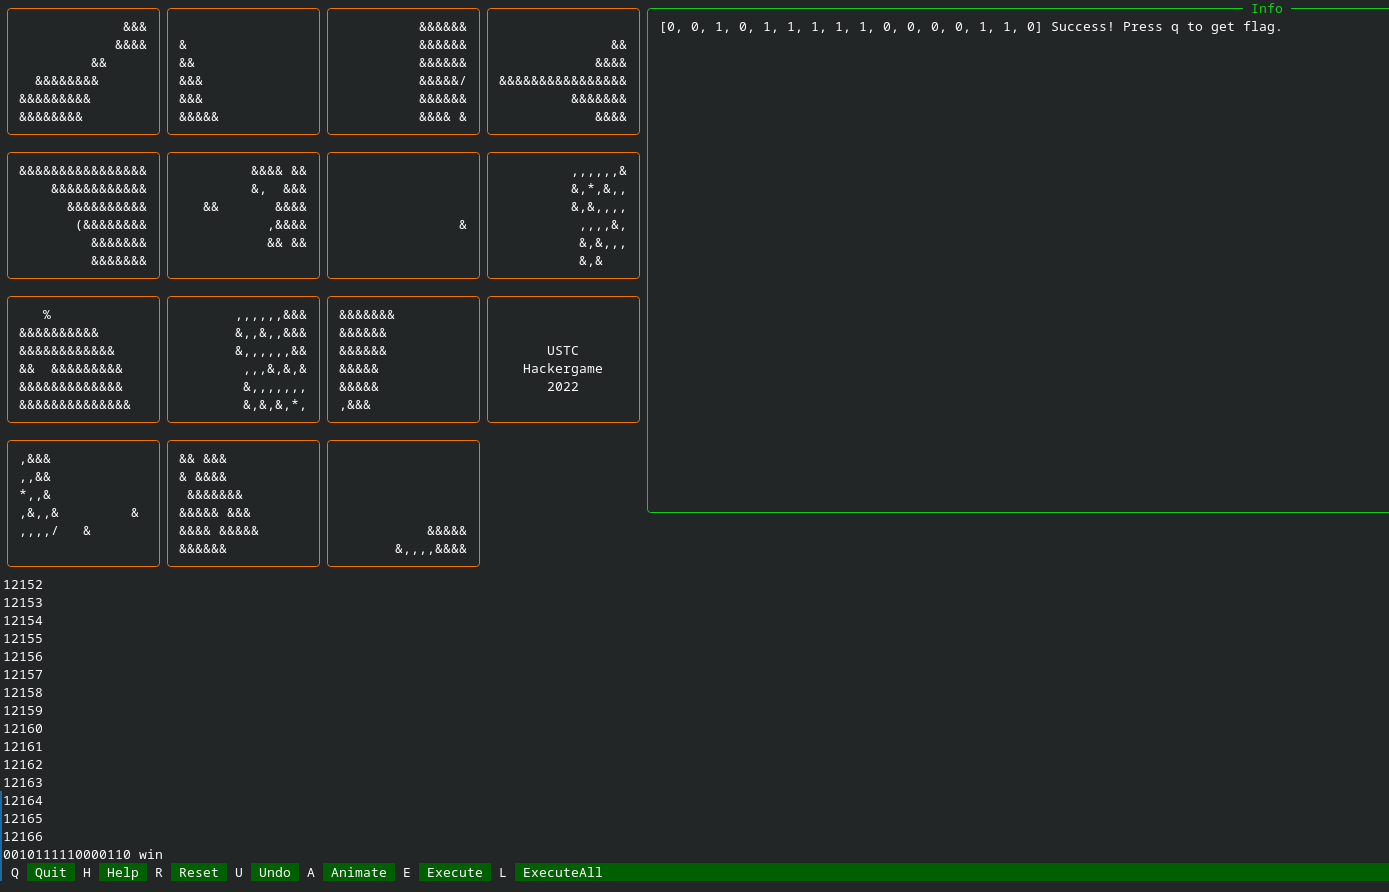Undo the last move
1389x892 pixels.
(274, 872)
